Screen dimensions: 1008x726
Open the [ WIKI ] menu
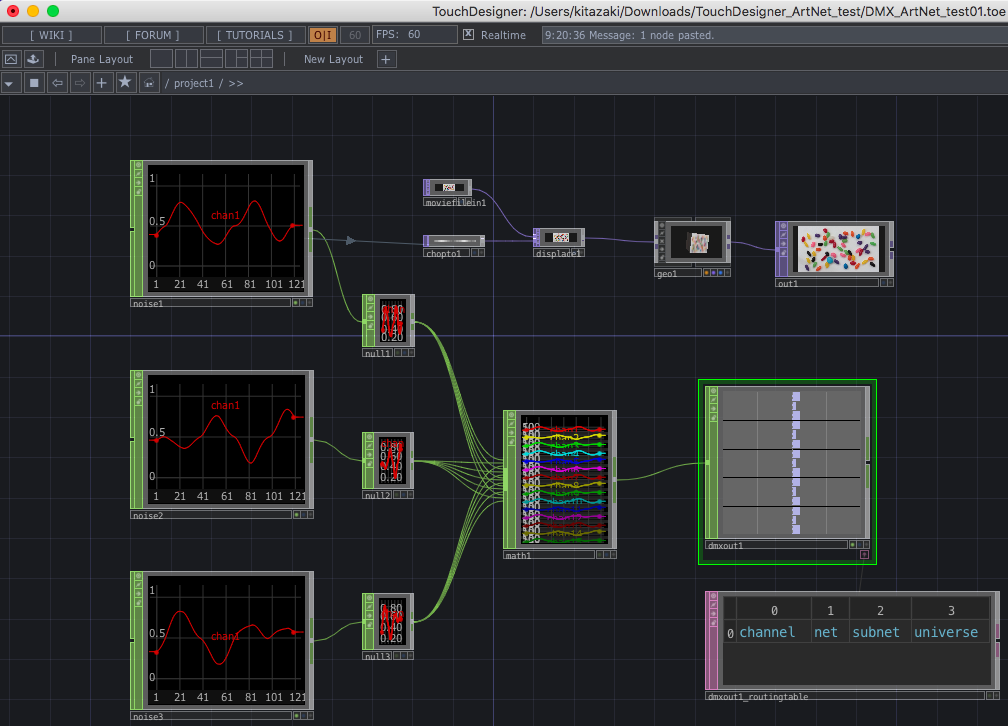[x=51, y=34]
